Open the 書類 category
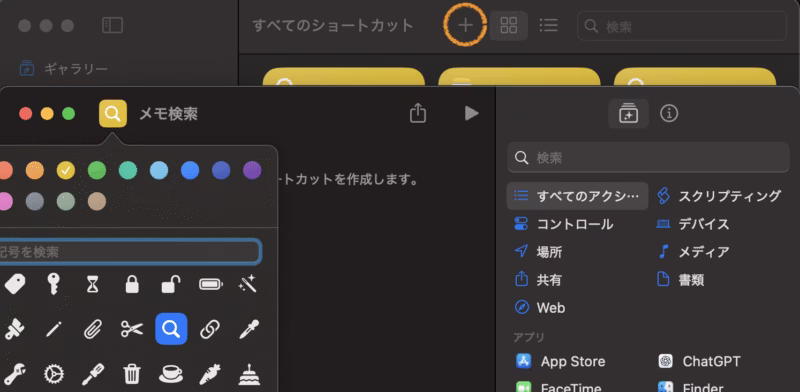Image resolution: width=800 pixels, height=392 pixels. (681, 280)
